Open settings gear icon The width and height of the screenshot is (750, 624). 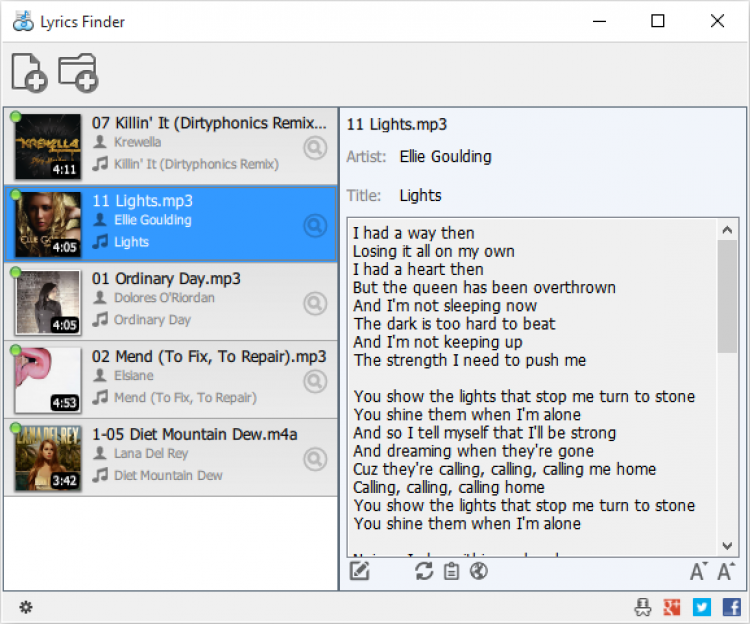(x=26, y=607)
